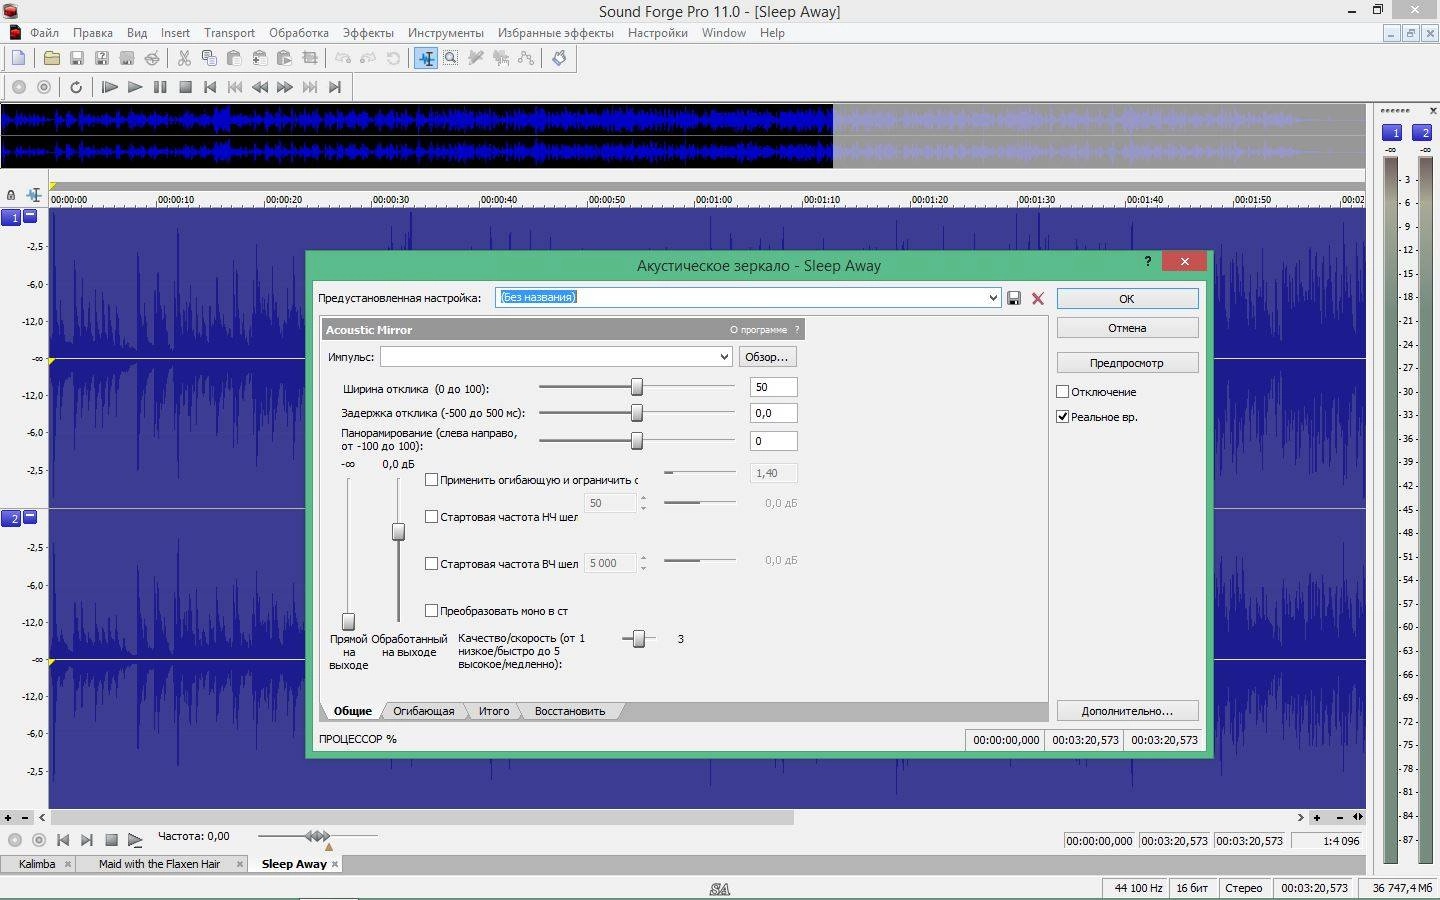This screenshot has height=900, width=1440.
Task: Open the О программе link
Action: pos(758,330)
